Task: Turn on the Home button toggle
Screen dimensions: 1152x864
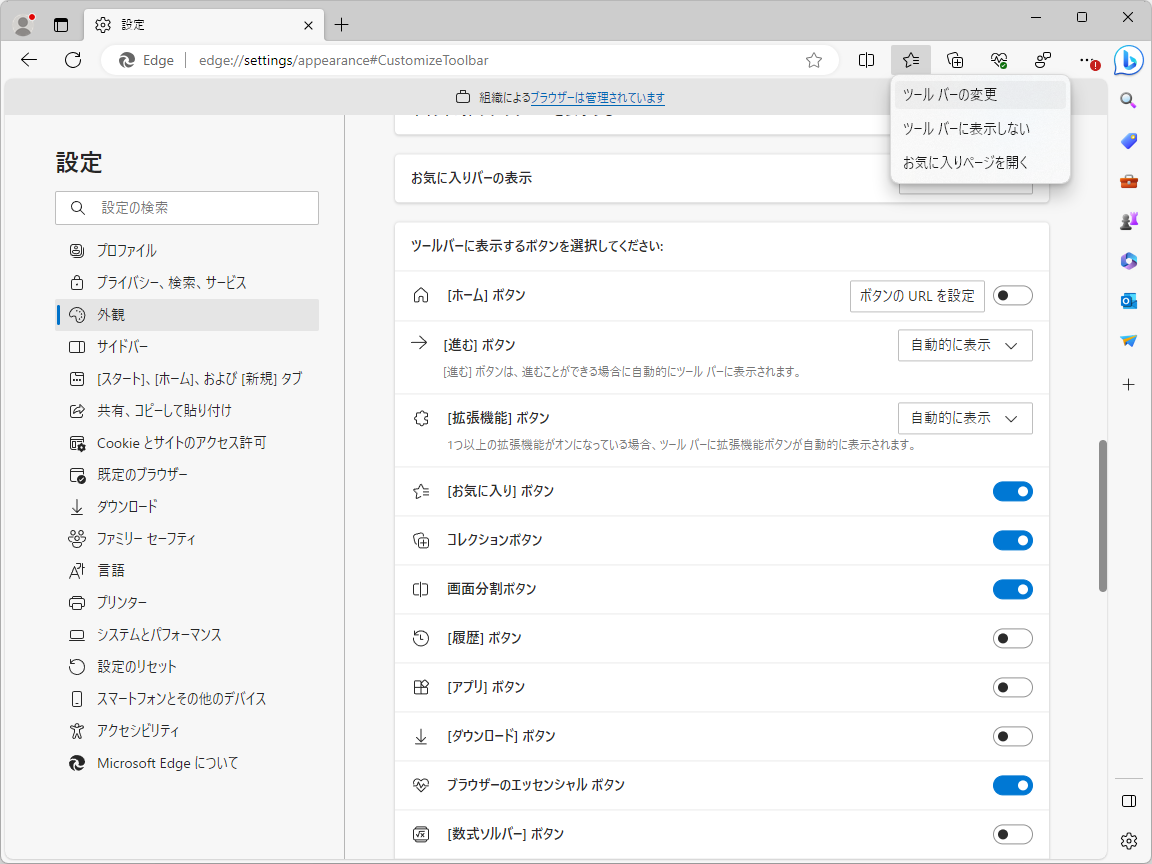Action: pos(1012,295)
